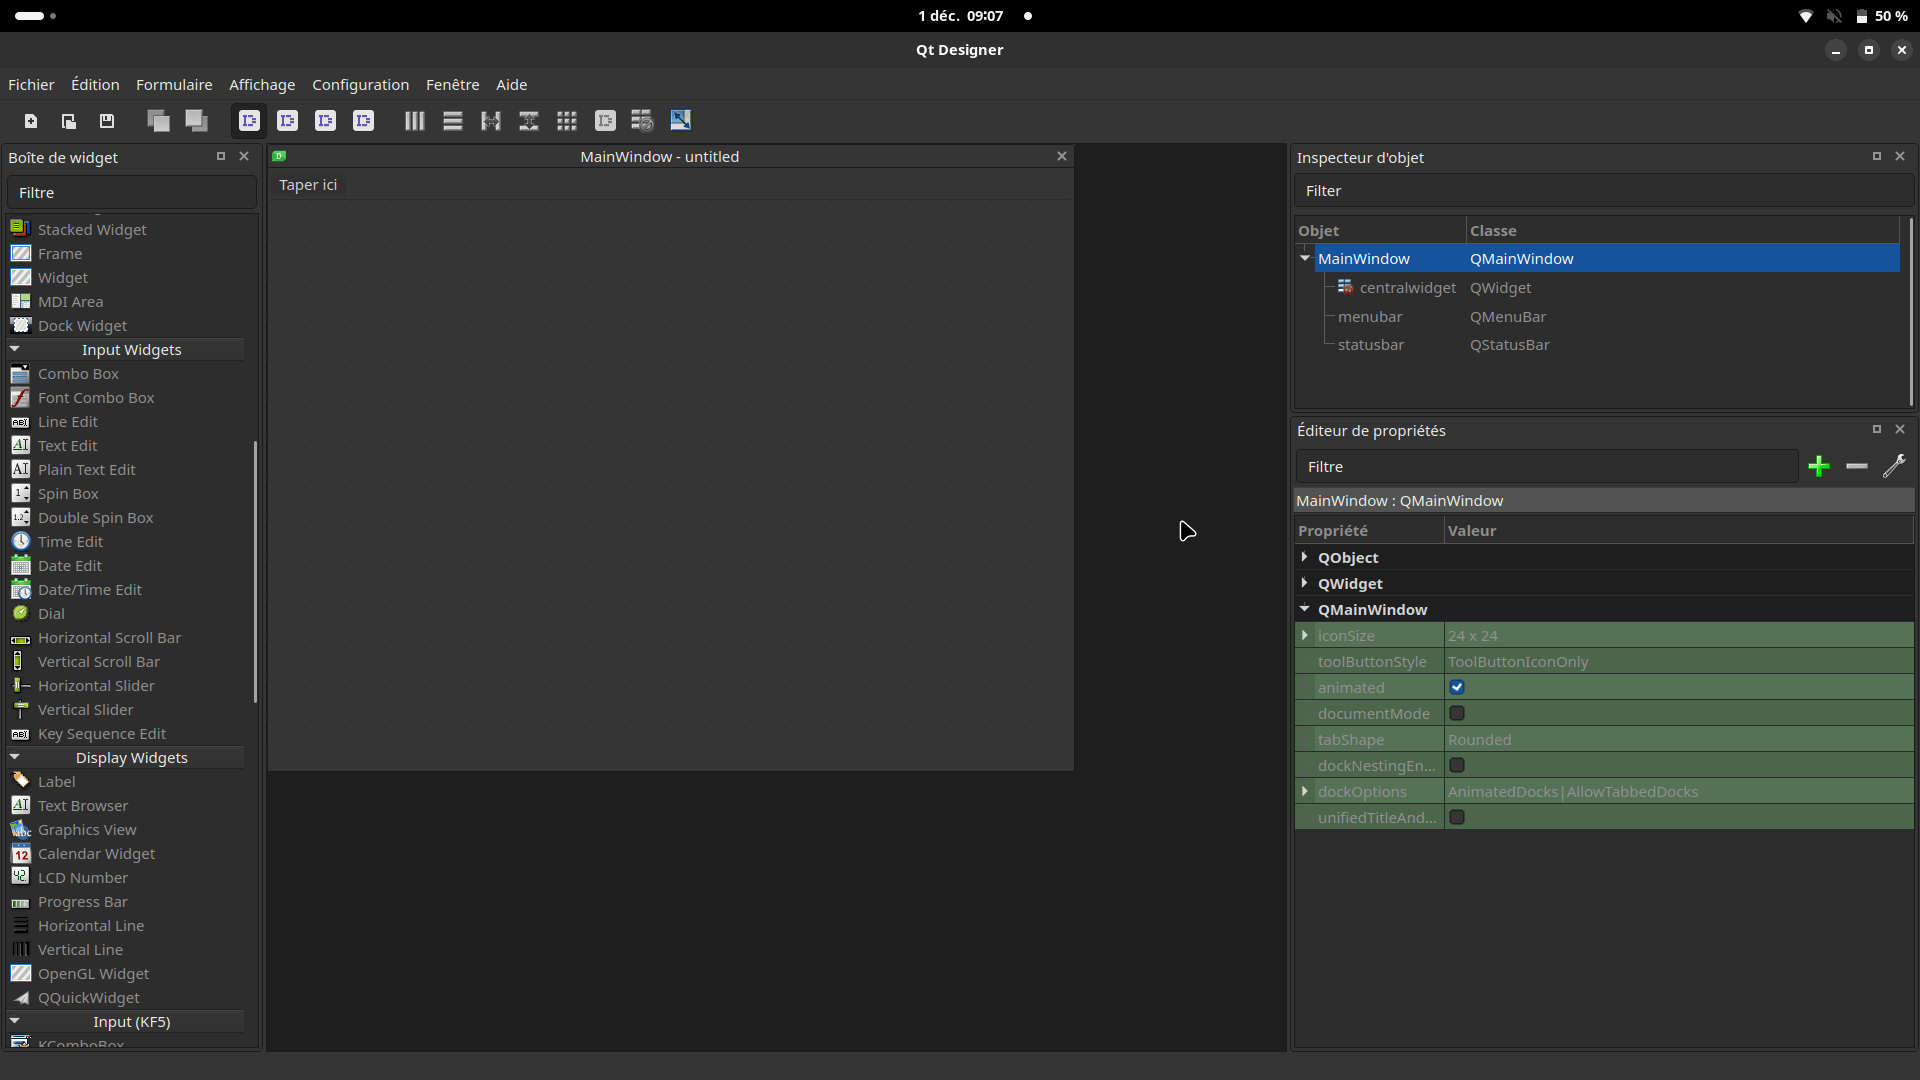The image size is (1920, 1080).
Task: Enable the documentMode checkbox
Action: pos(1457,714)
